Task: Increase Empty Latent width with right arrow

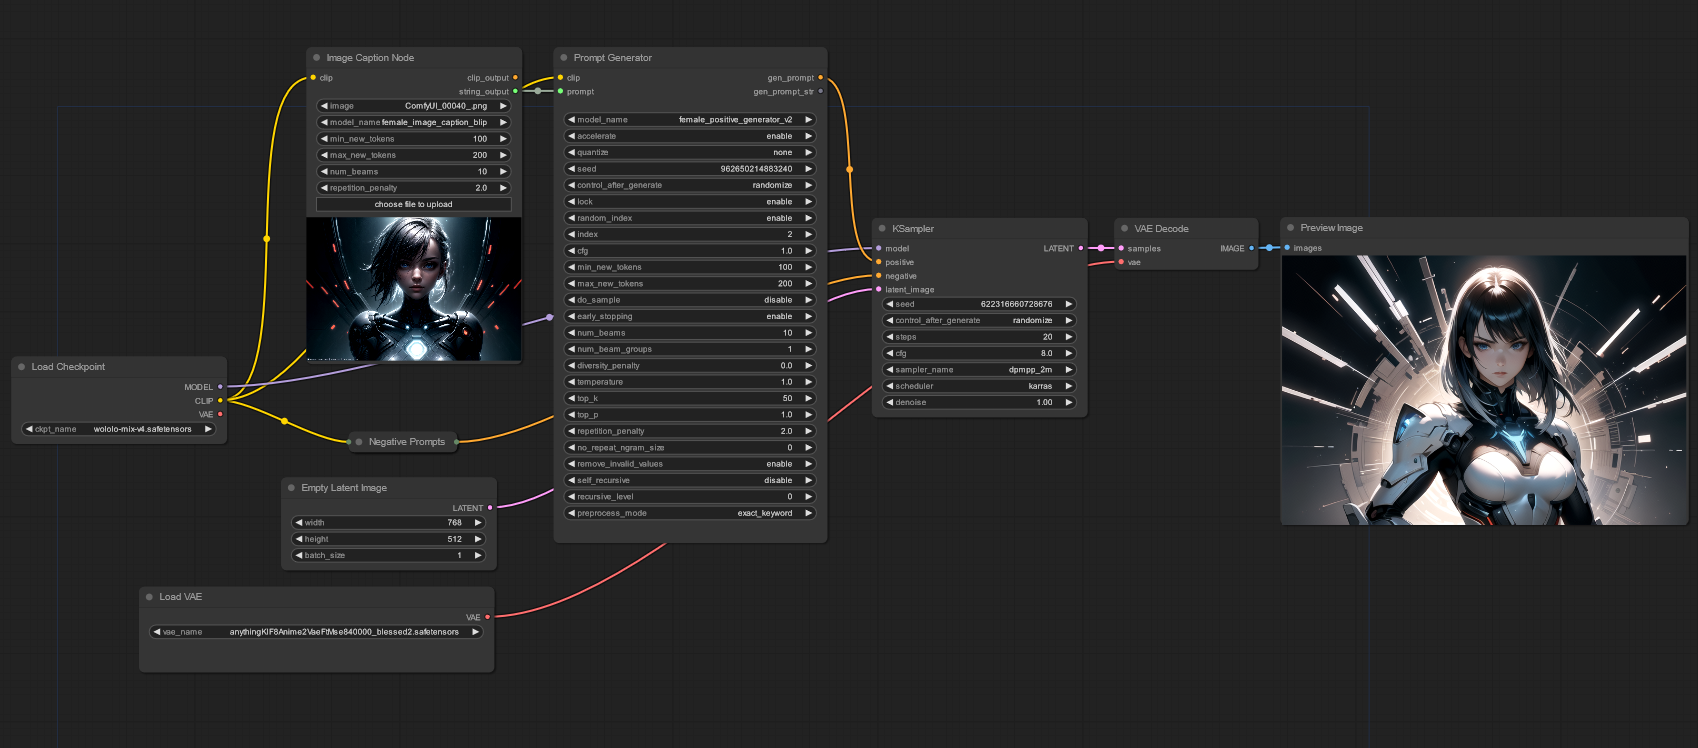Action: tap(478, 523)
